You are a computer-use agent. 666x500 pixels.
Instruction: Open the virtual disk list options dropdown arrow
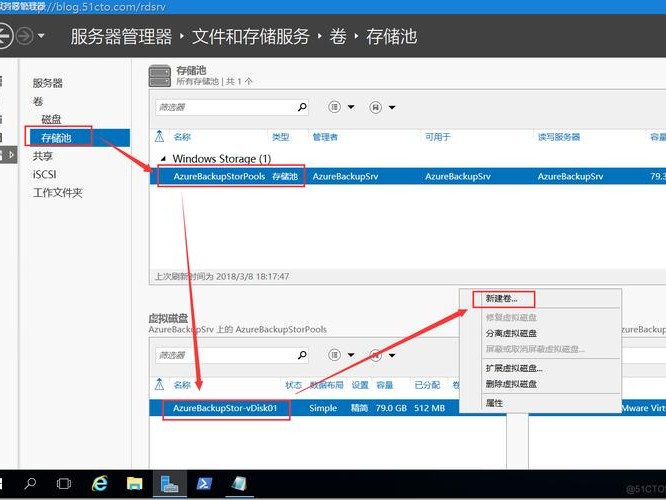click(x=351, y=355)
